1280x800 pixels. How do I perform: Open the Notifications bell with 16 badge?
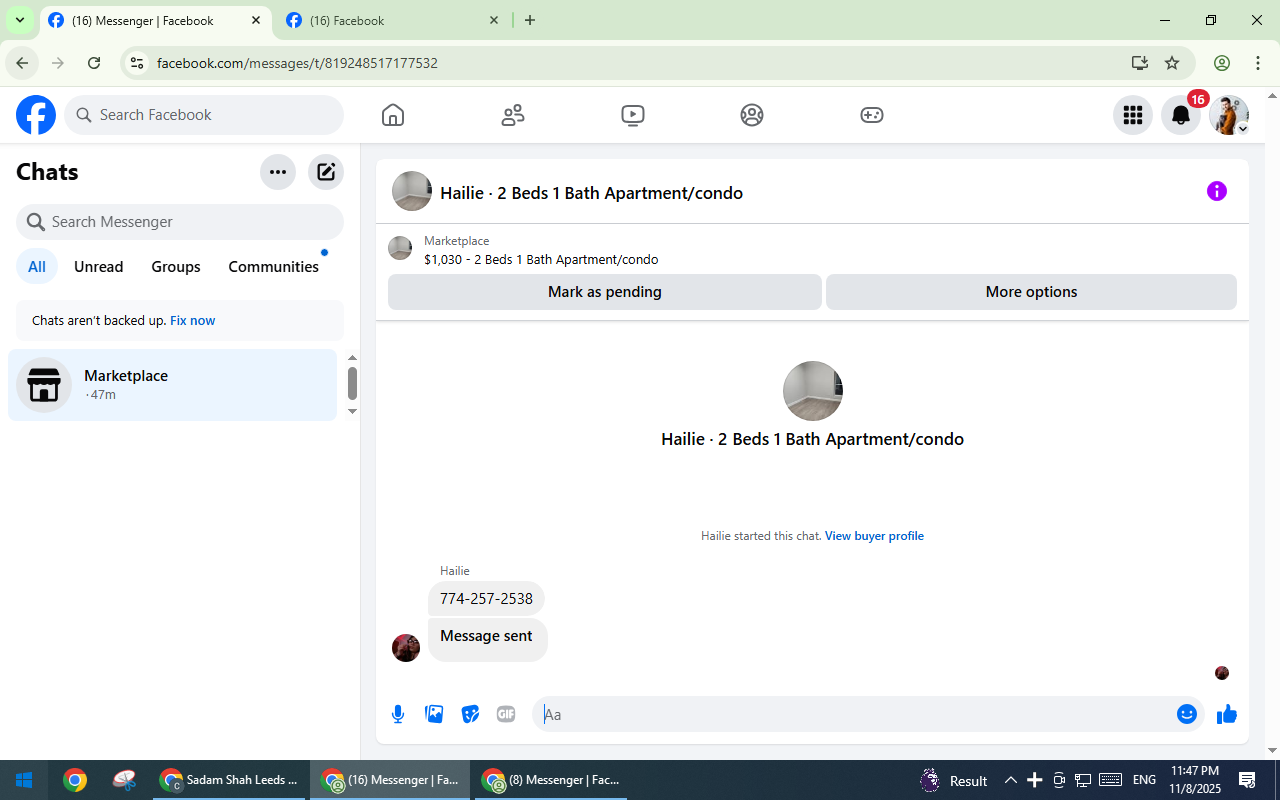click(1181, 115)
